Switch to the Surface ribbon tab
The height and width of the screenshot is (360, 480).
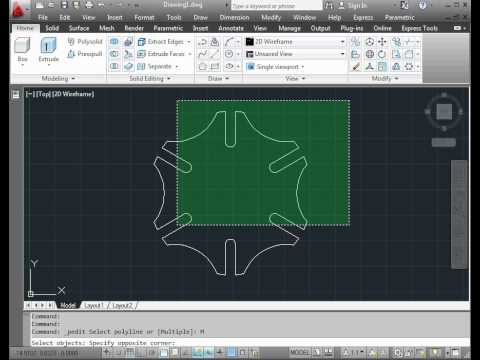[x=79, y=28]
